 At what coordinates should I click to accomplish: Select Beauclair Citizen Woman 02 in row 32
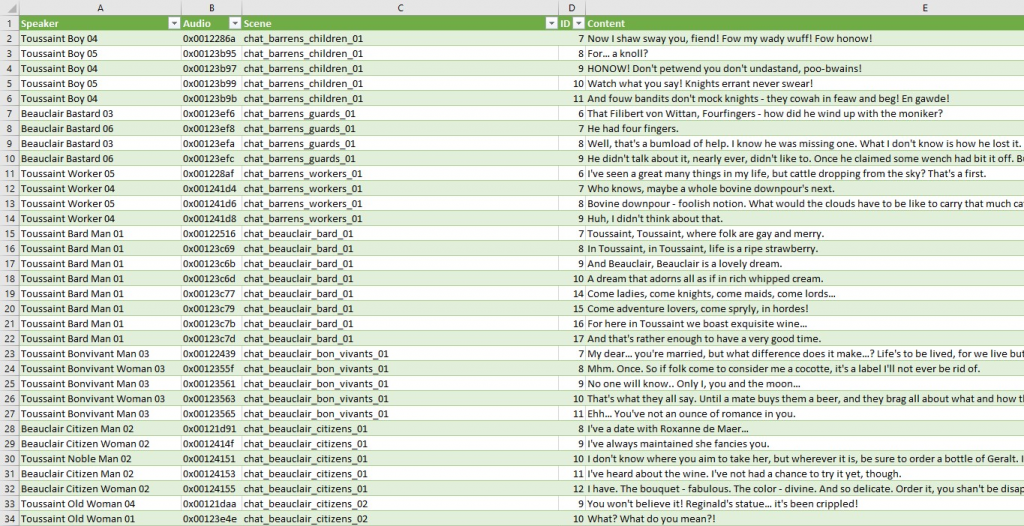[x=101, y=489]
